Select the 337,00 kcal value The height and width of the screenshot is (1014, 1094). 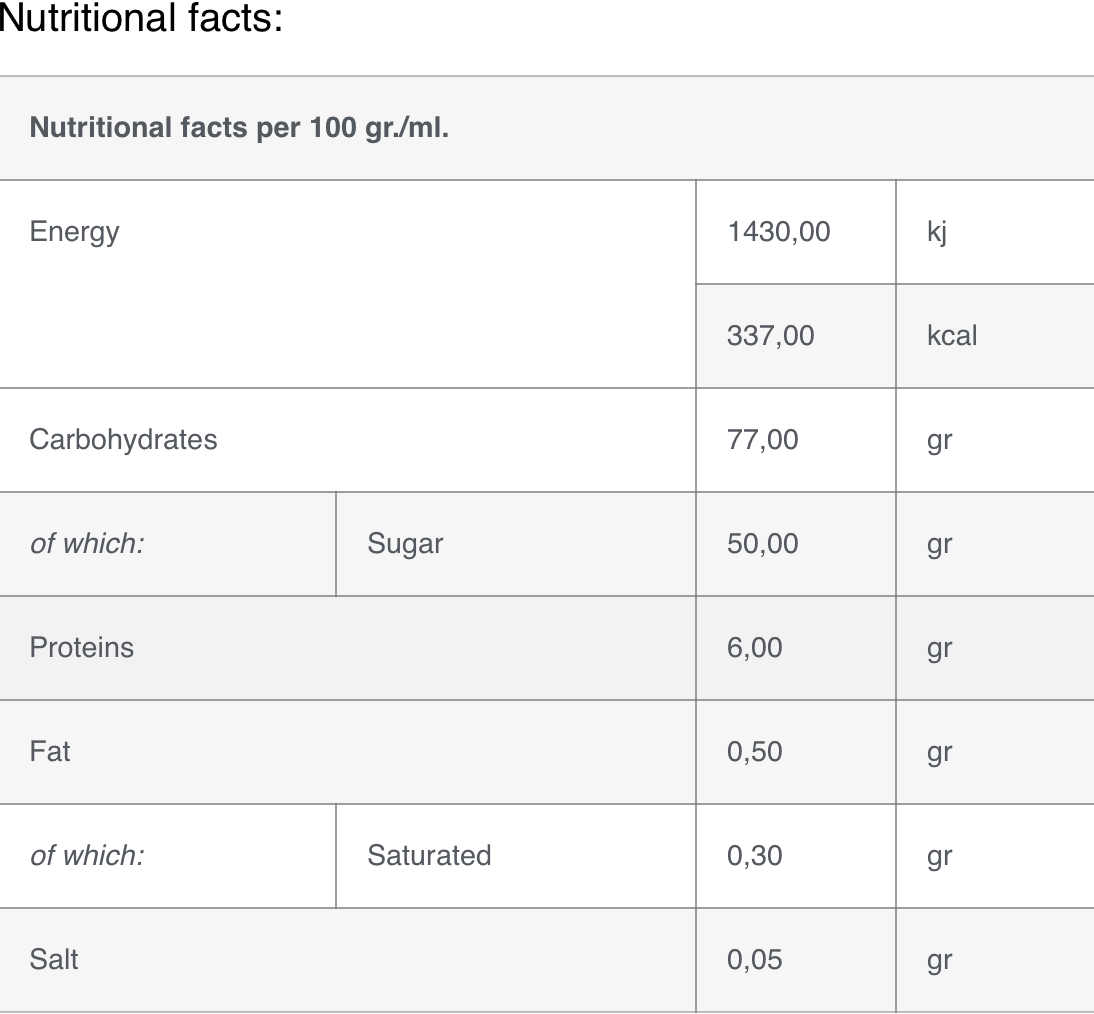pyautogui.click(x=770, y=336)
